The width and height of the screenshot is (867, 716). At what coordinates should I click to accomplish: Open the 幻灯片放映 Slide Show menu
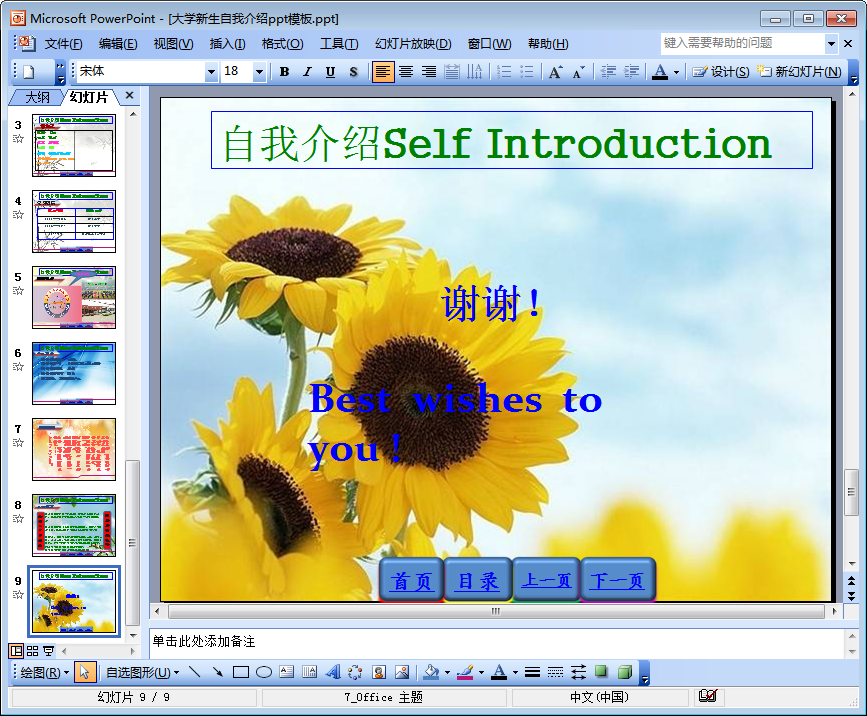413,44
